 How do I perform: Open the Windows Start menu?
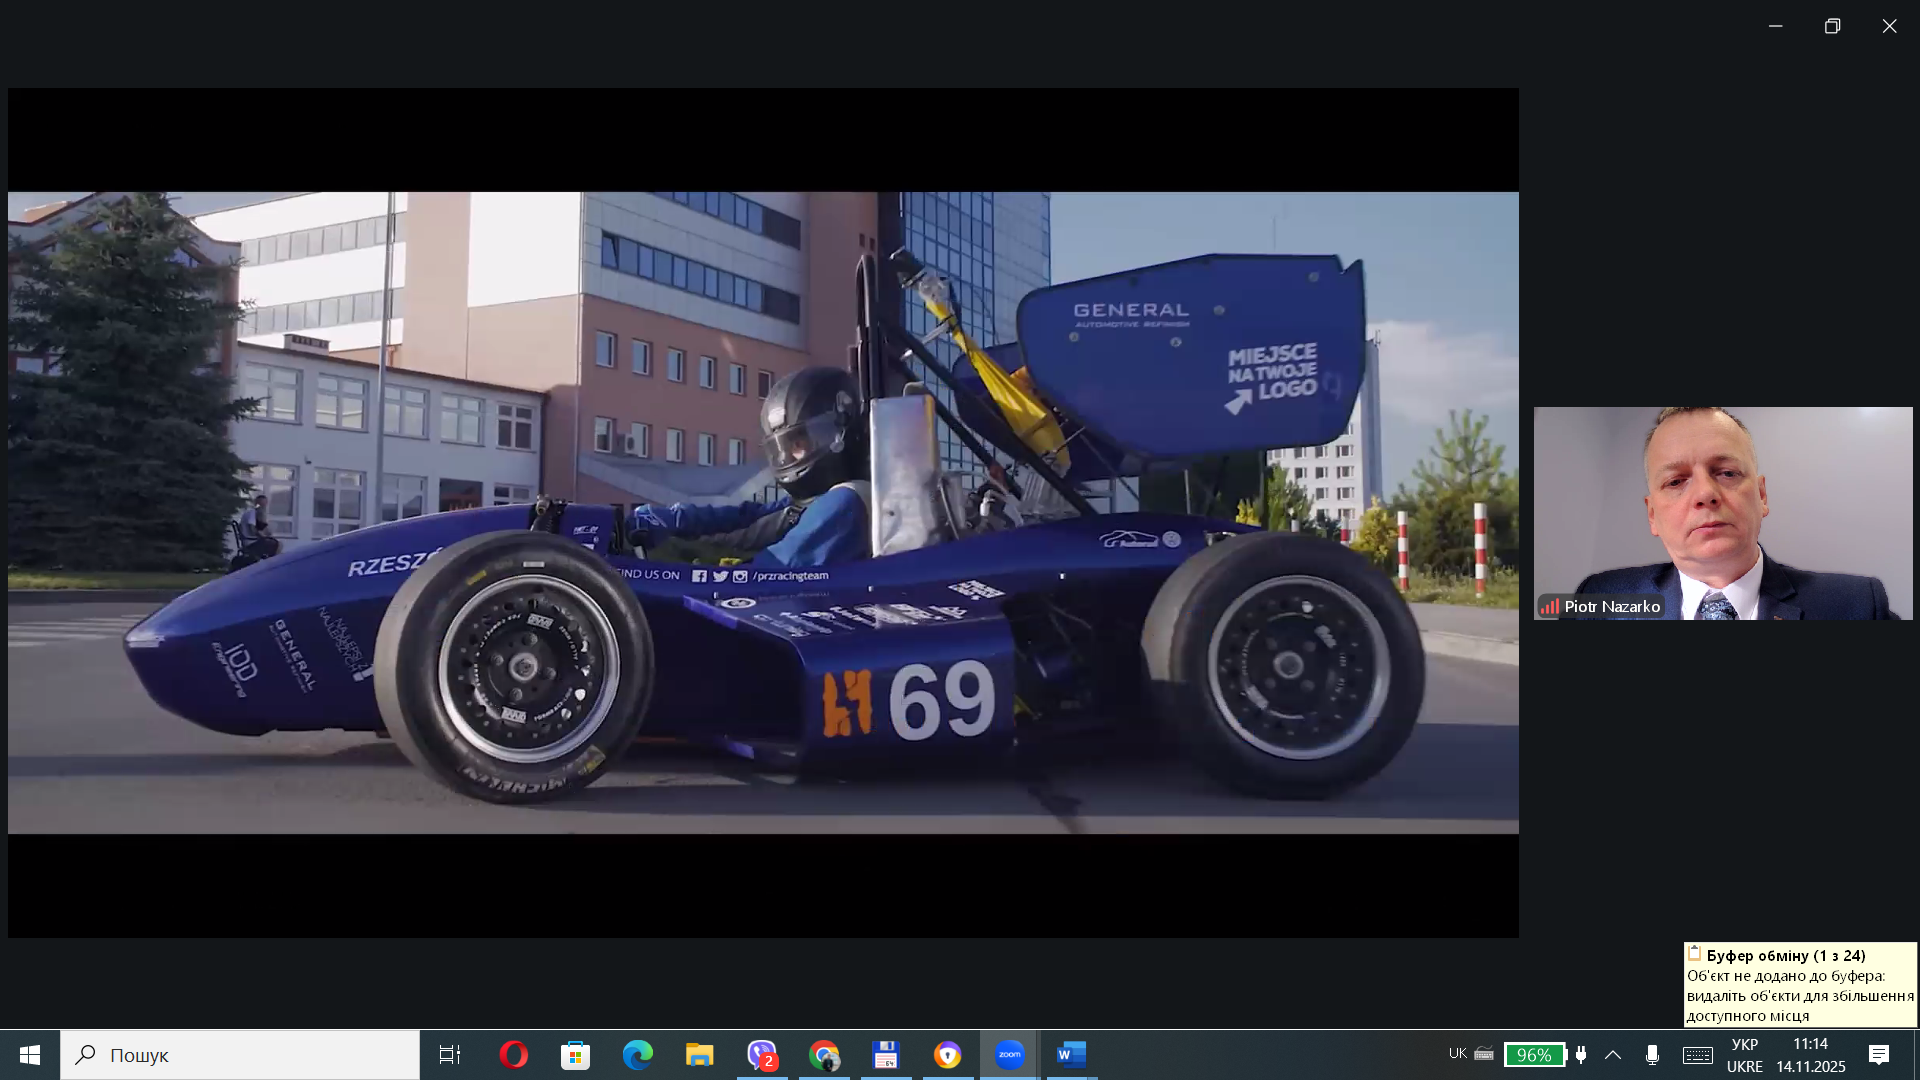pos(30,1055)
